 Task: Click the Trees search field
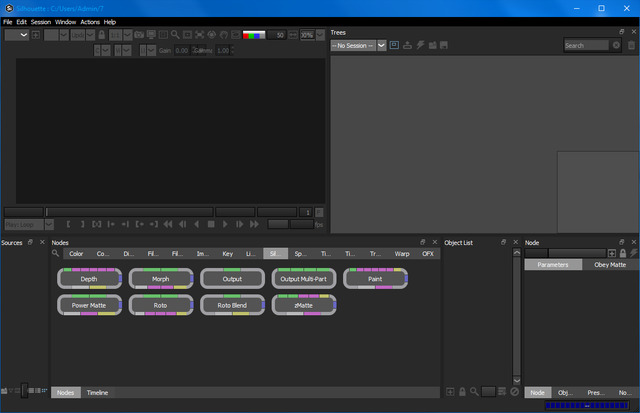click(x=585, y=45)
